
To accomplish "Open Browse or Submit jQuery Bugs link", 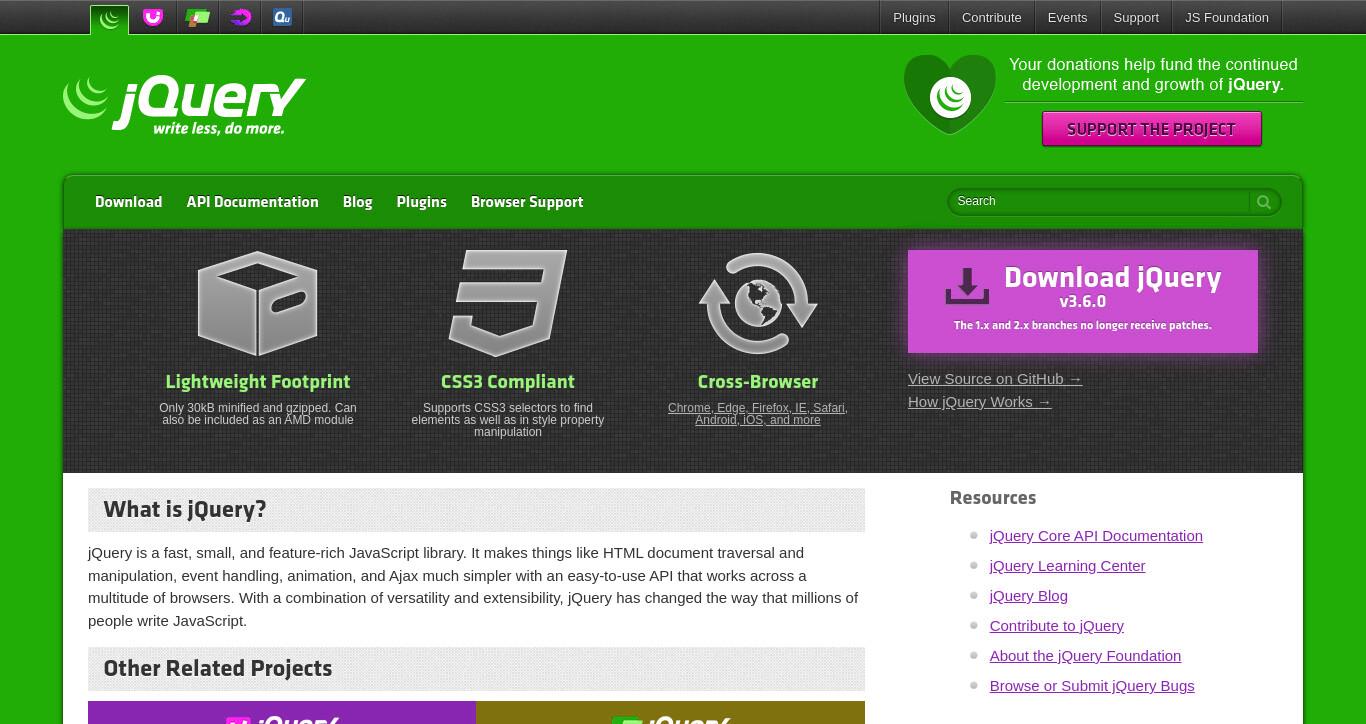I will (x=1091, y=686).
